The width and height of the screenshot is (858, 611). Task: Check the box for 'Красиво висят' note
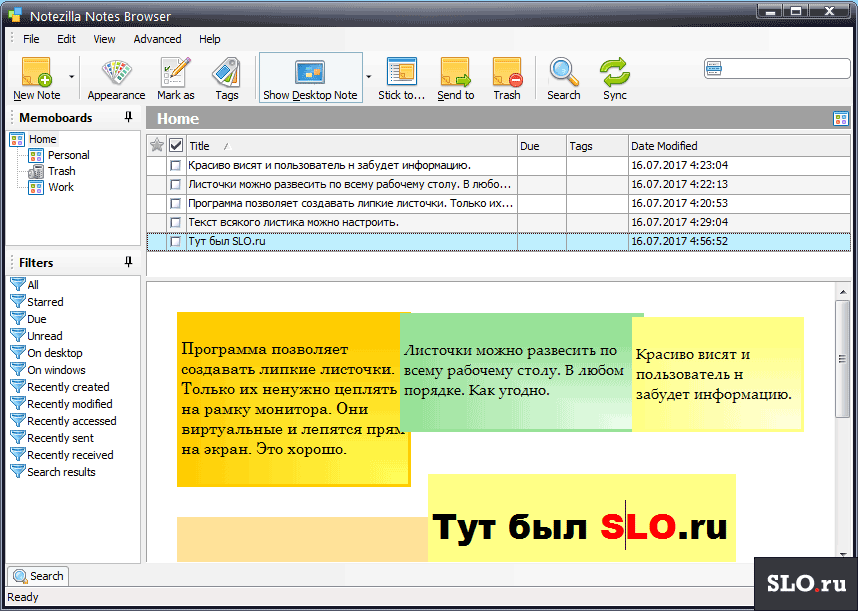(x=176, y=165)
